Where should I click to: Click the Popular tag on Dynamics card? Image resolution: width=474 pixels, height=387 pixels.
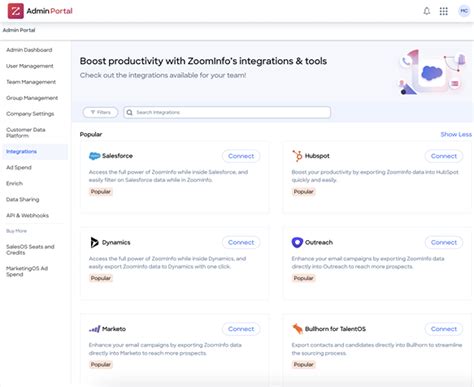point(101,278)
